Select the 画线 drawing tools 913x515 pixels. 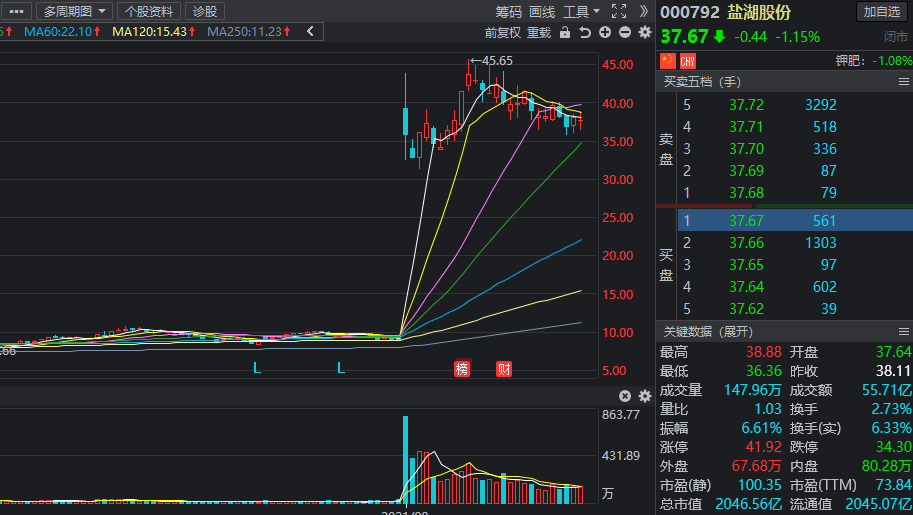(x=542, y=12)
